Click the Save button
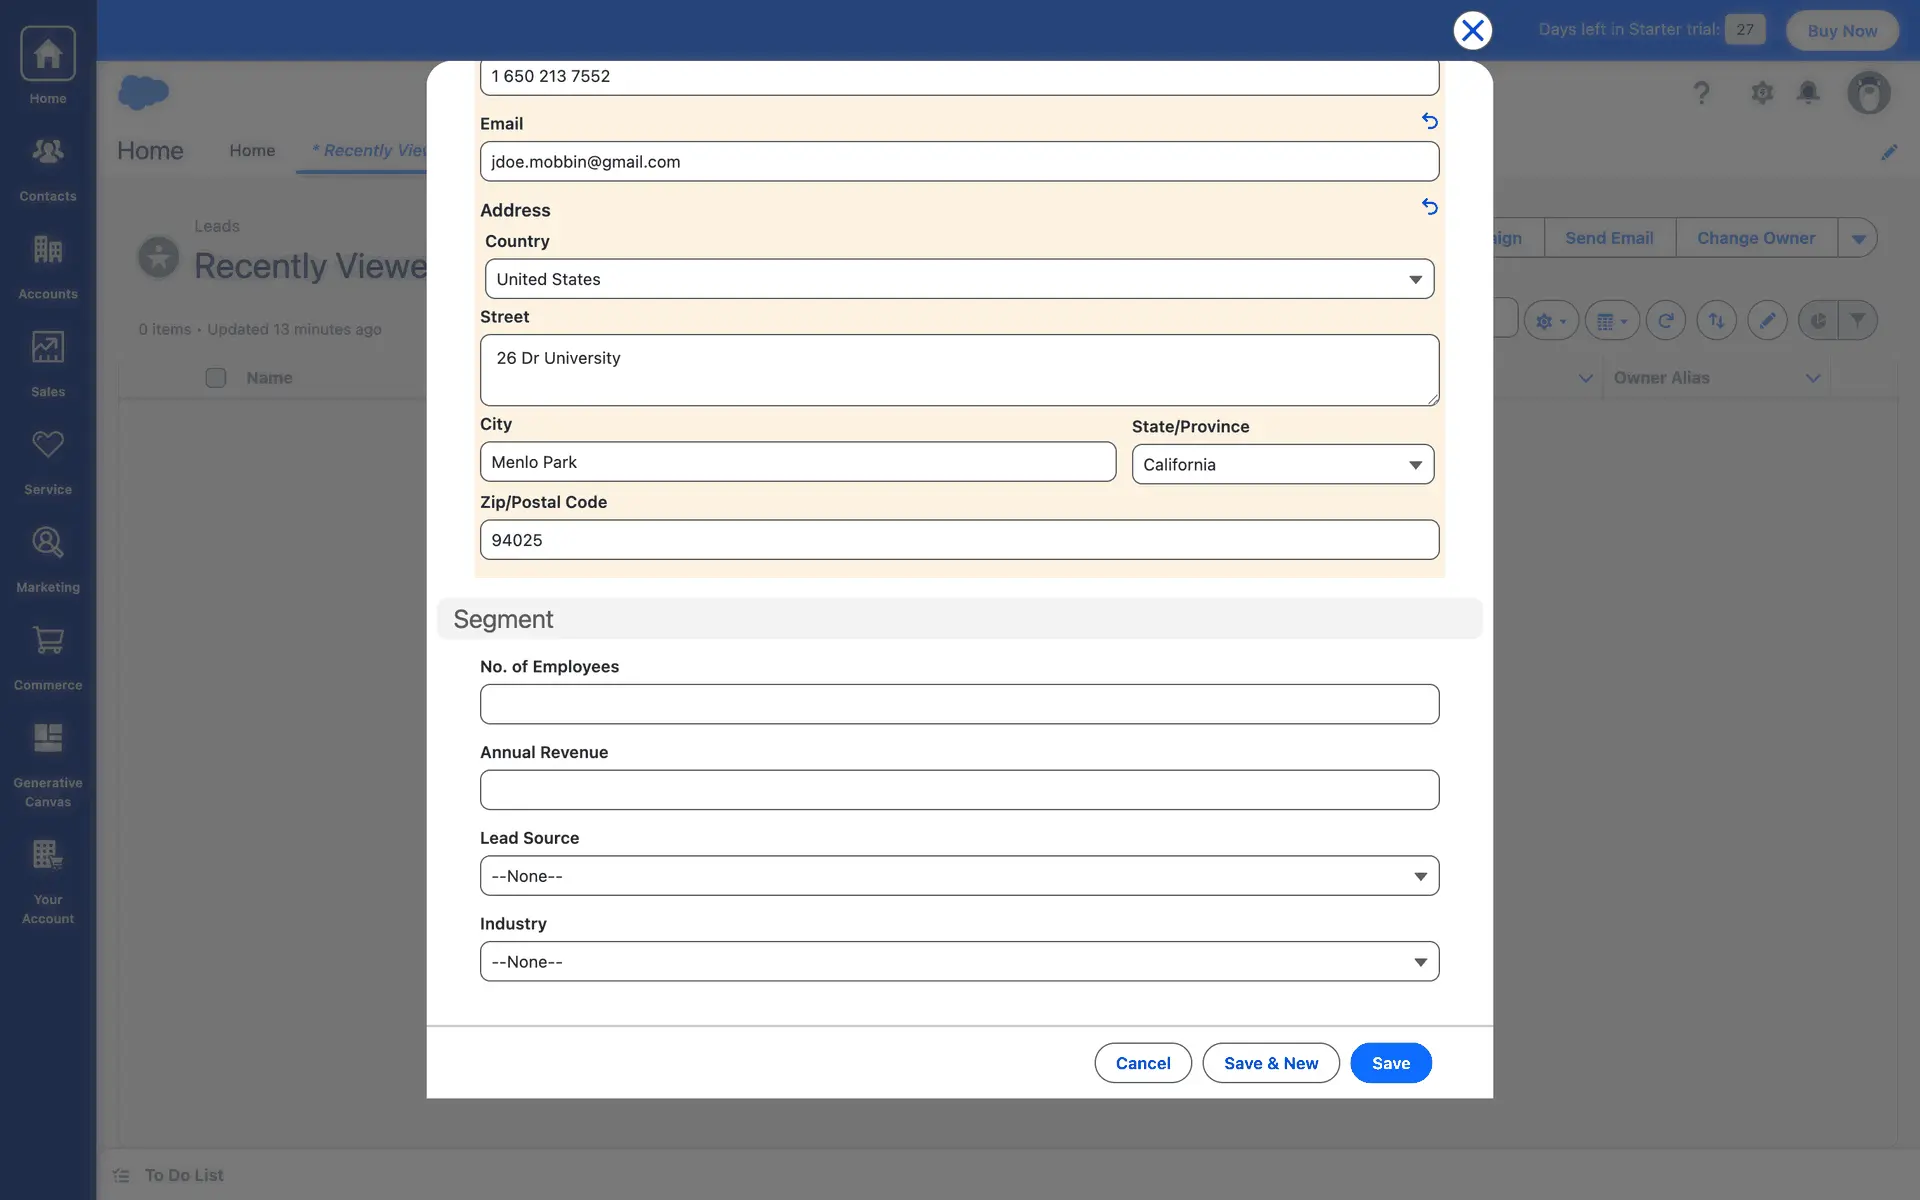The image size is (1920, 1200). click(1390, 1063)
